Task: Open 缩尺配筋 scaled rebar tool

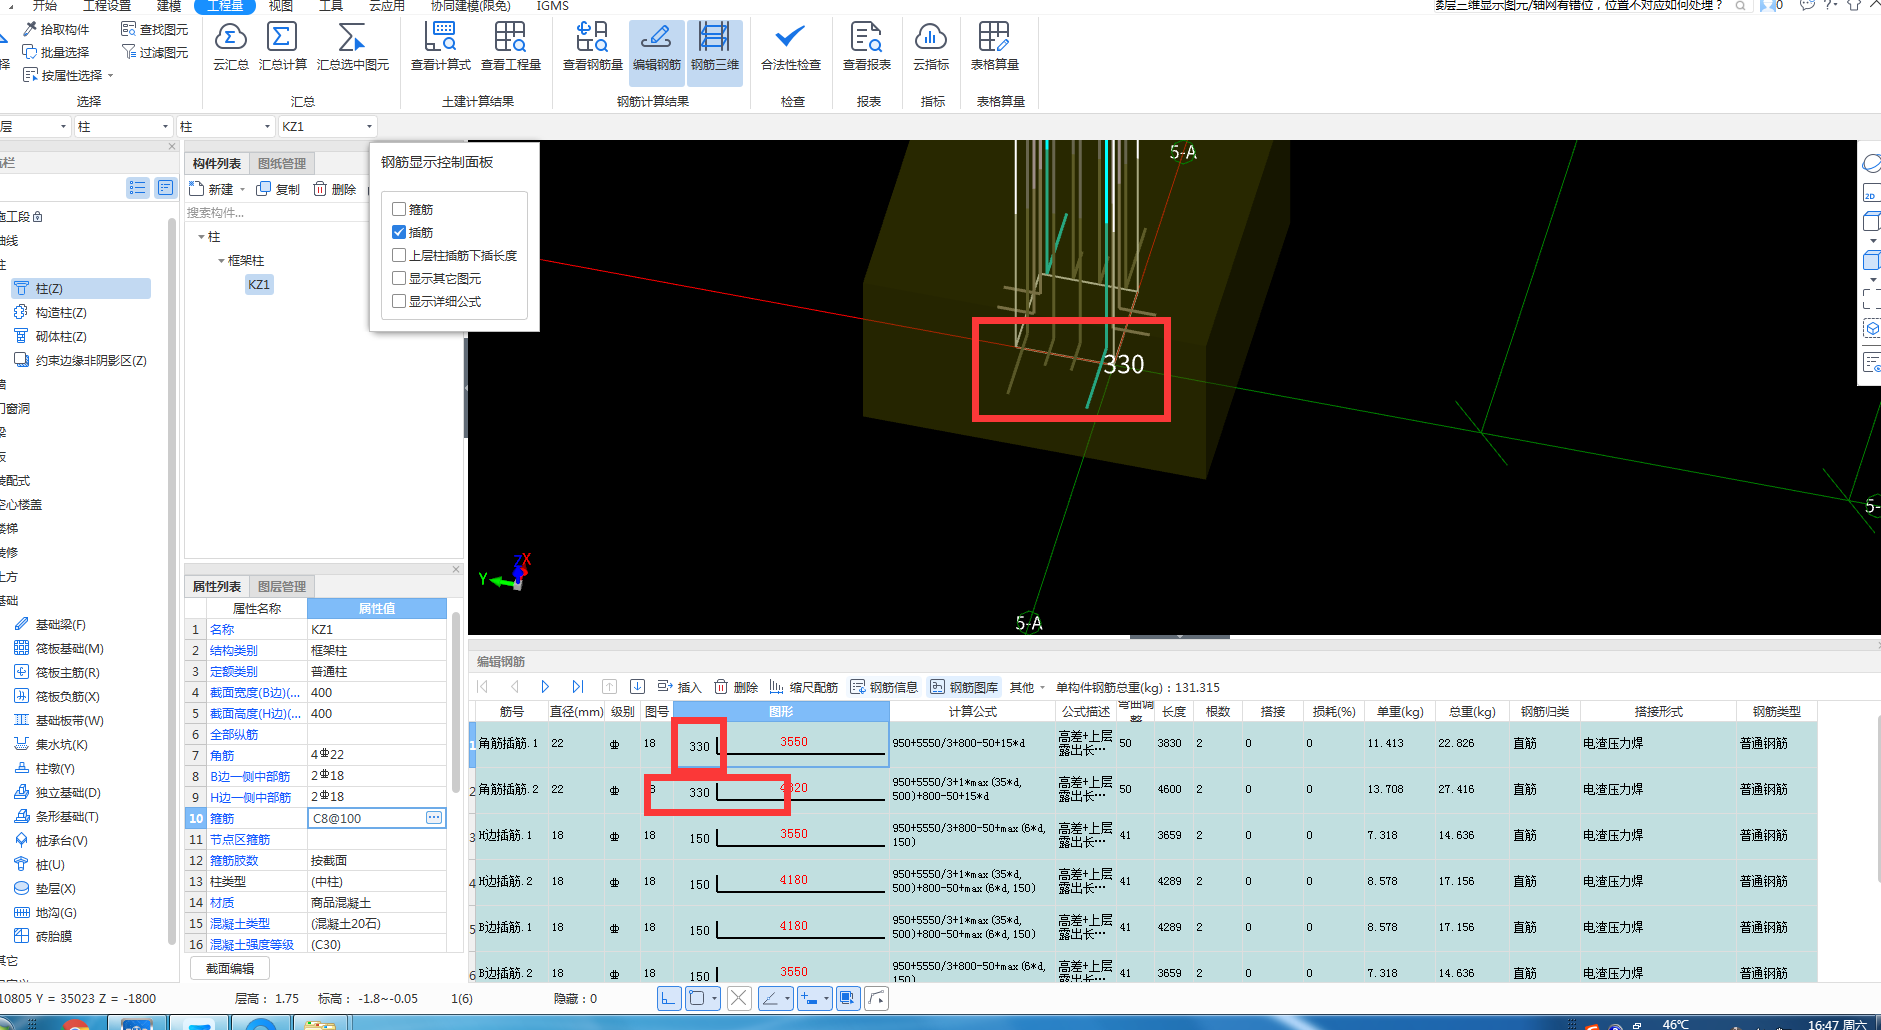Action: tap(803, 687)
